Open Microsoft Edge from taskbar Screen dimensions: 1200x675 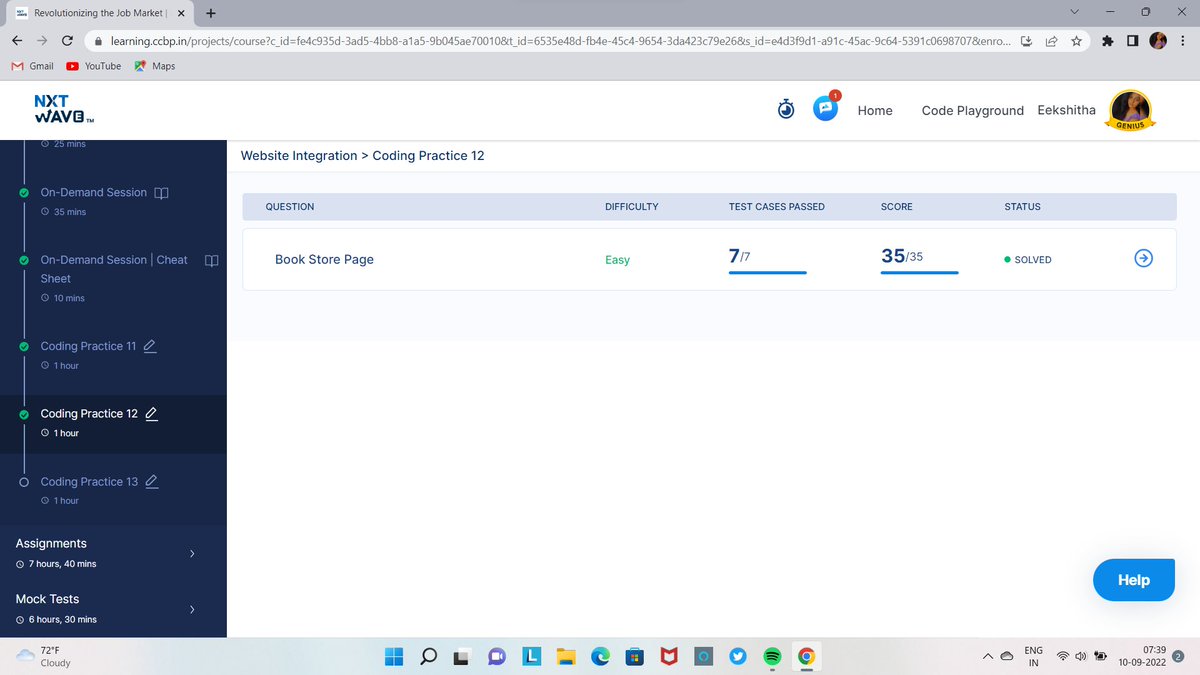click(600, 656)
